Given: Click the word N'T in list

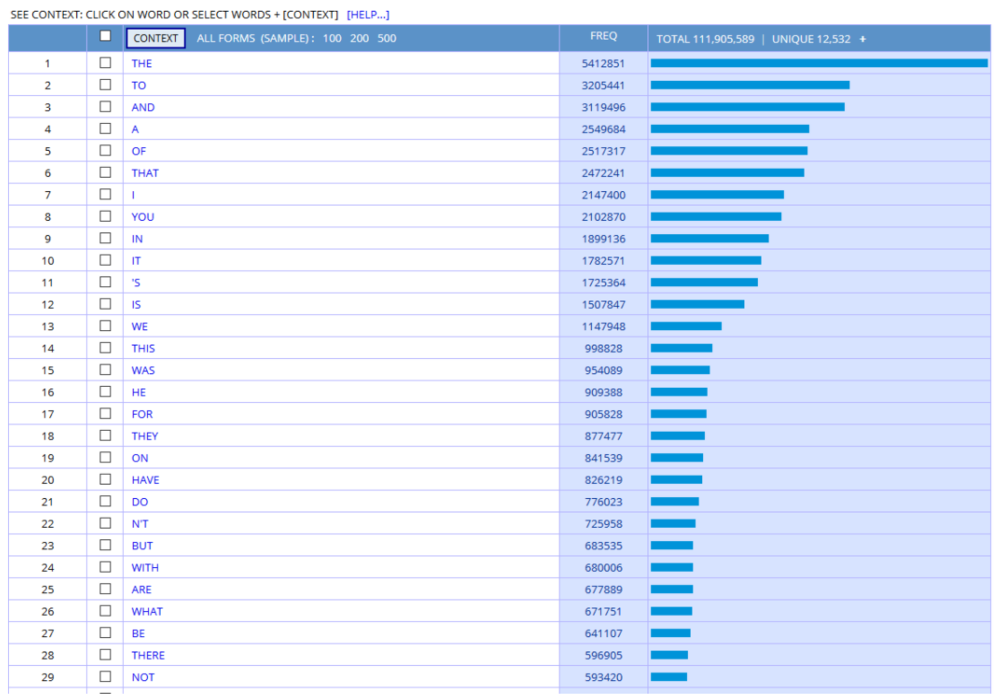Looking at the screenshot, I should tap(141, 524).
